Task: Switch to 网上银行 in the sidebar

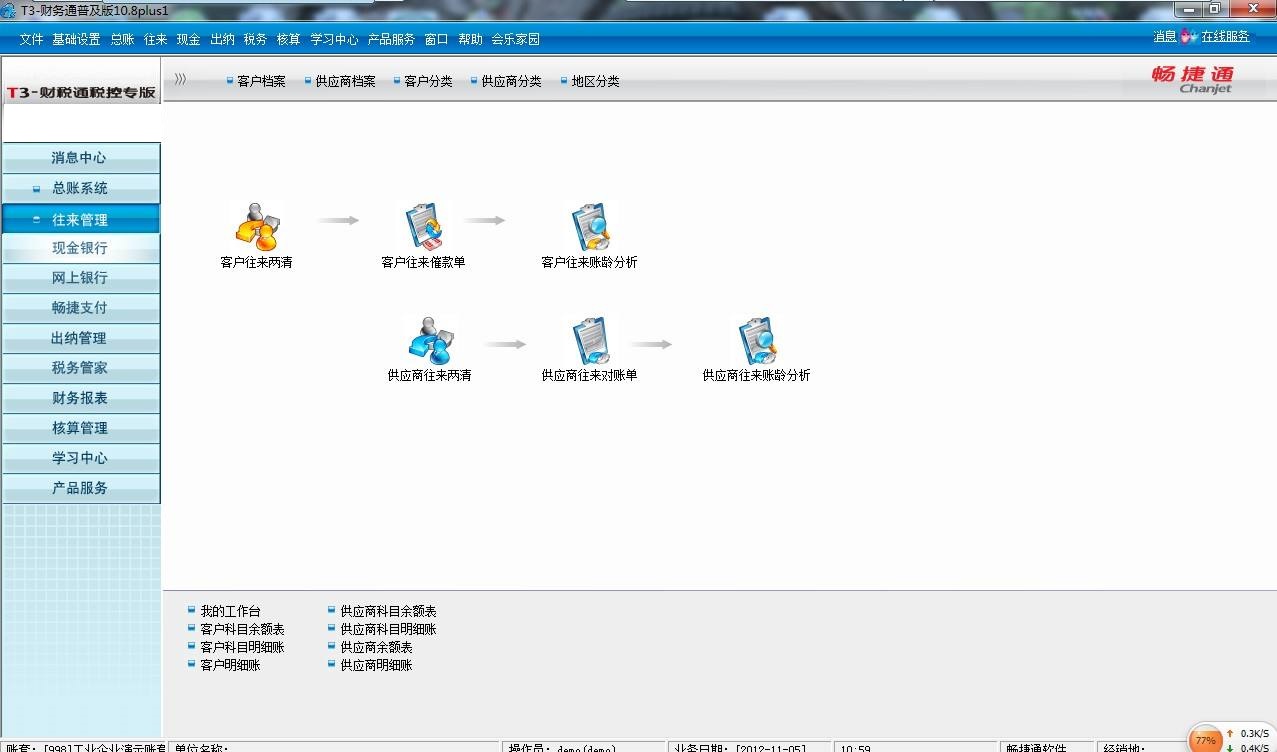Action: coord(80,278)
